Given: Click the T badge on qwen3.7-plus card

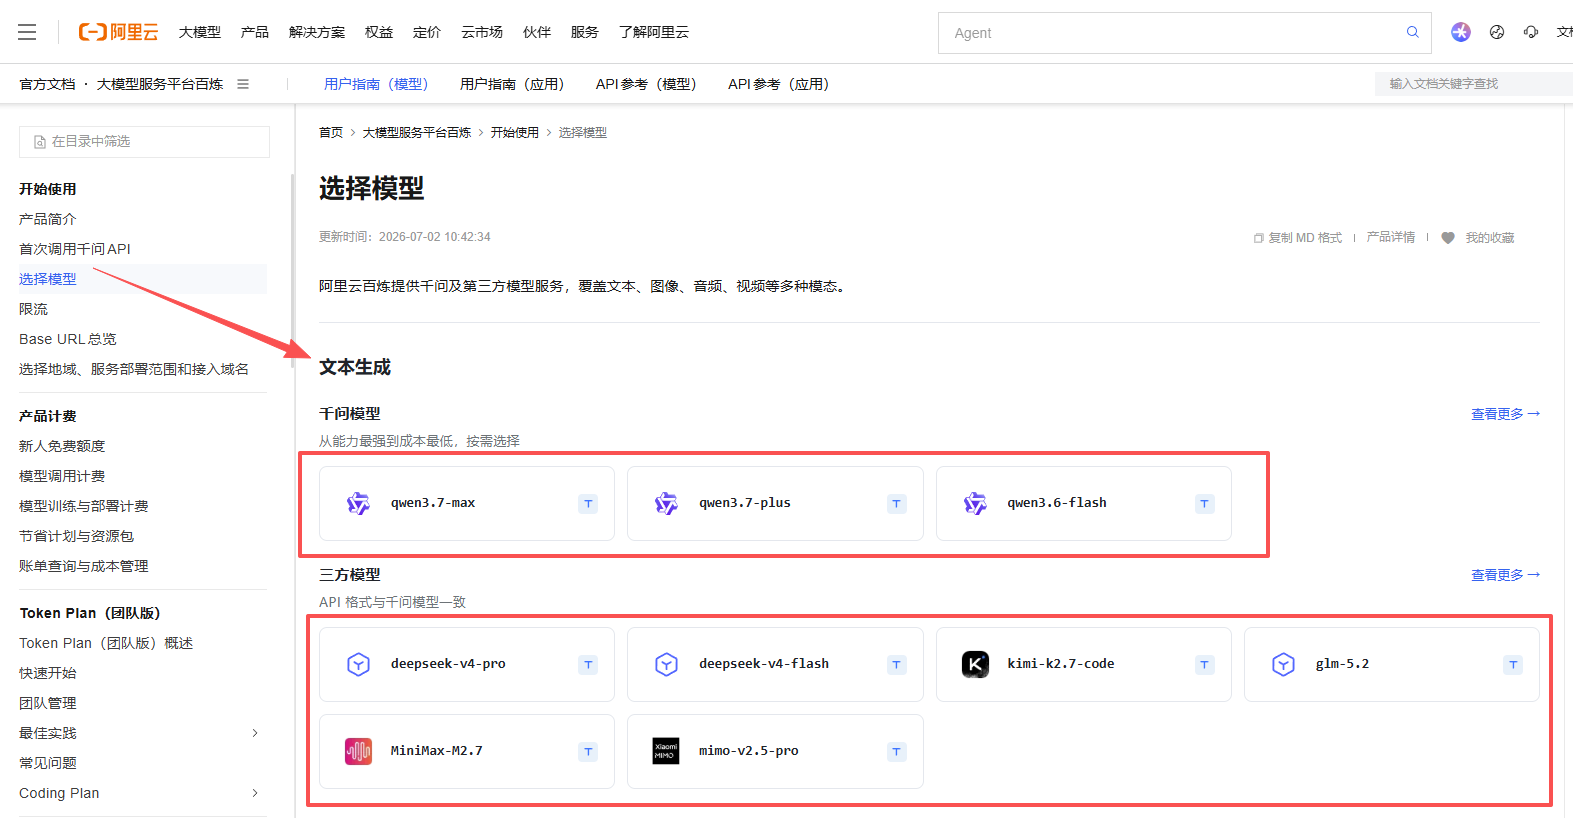Looking at the screenshot, I should [x=896, y=504].
